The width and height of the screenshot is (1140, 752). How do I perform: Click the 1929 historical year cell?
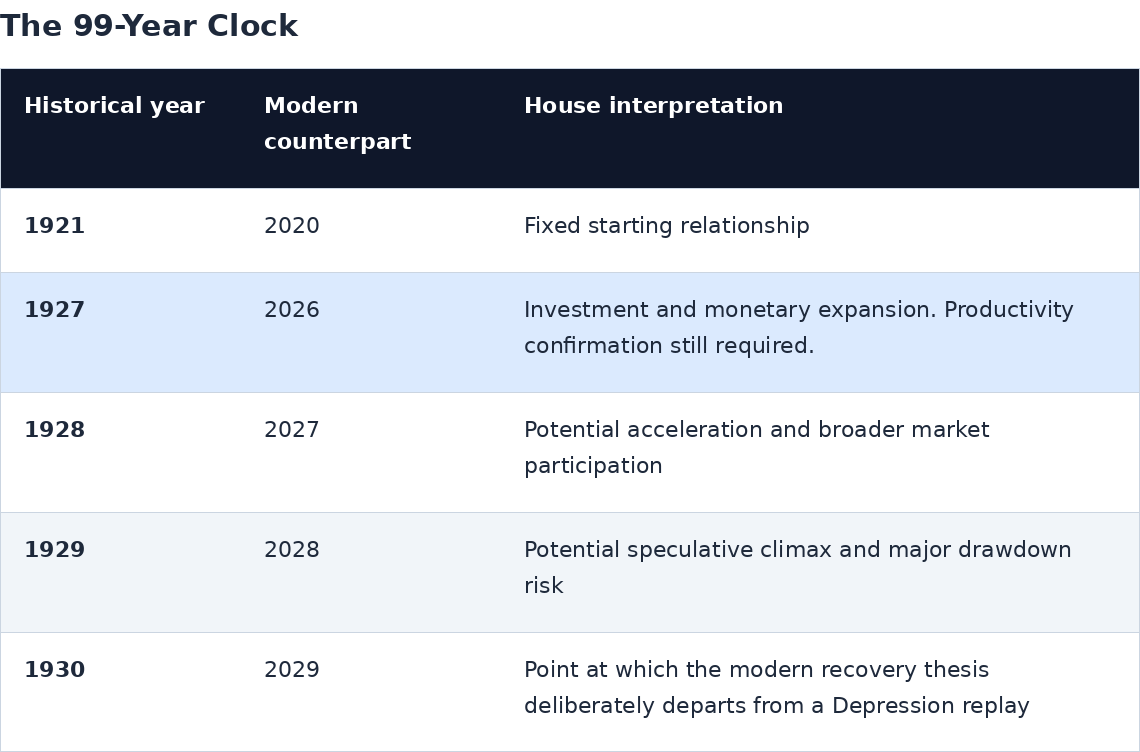click(x=55, y=550)
